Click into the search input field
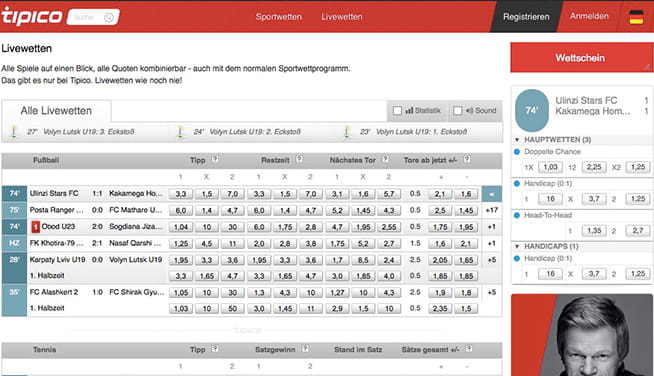Image resolution: width=654 pixels, height=376 pixels. pyautogui.click(x=86, y=17)
